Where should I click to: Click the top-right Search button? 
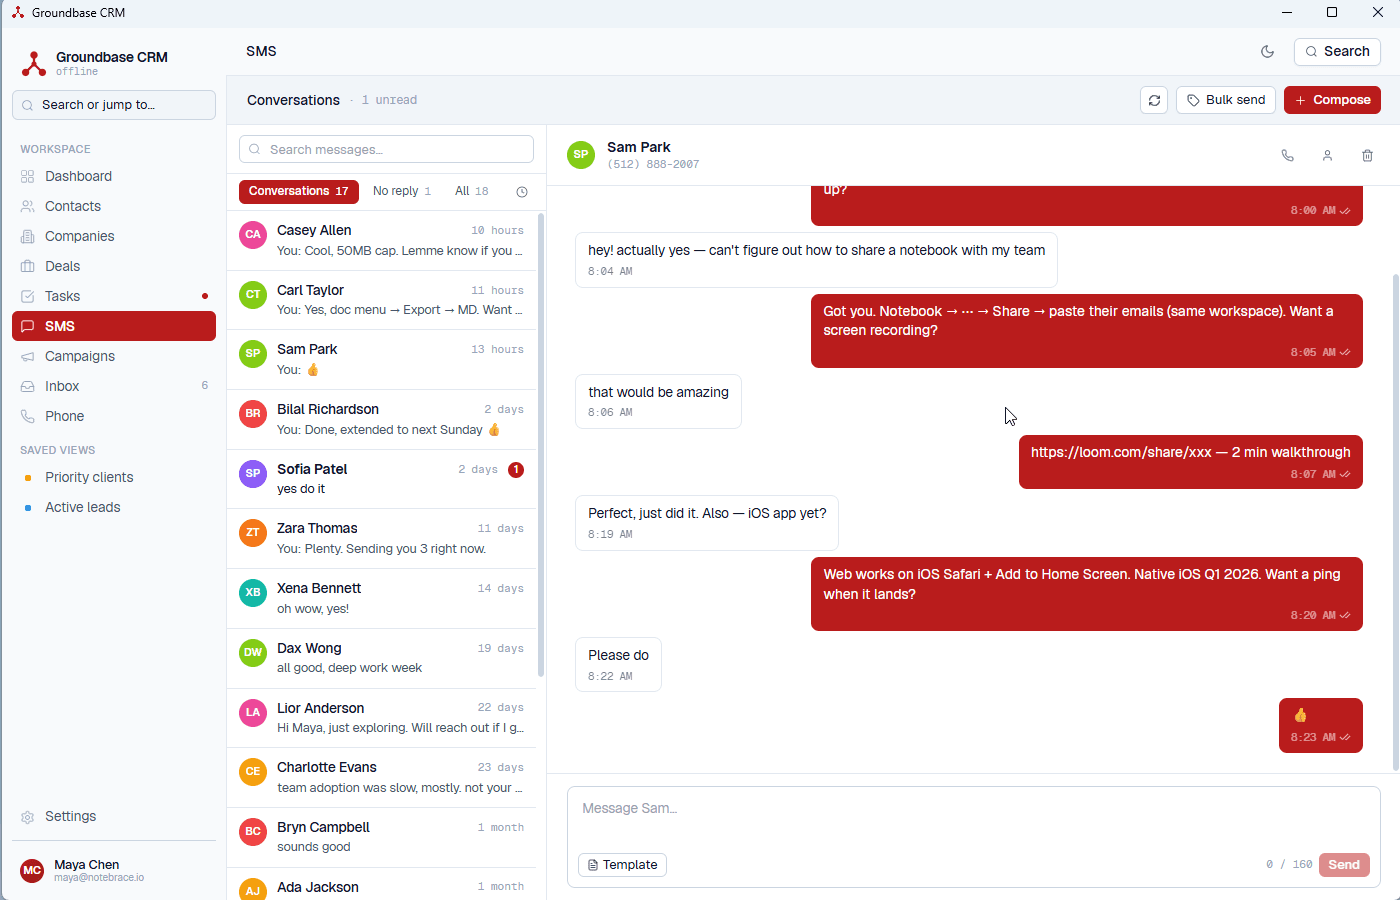(x=1337, y=52)
